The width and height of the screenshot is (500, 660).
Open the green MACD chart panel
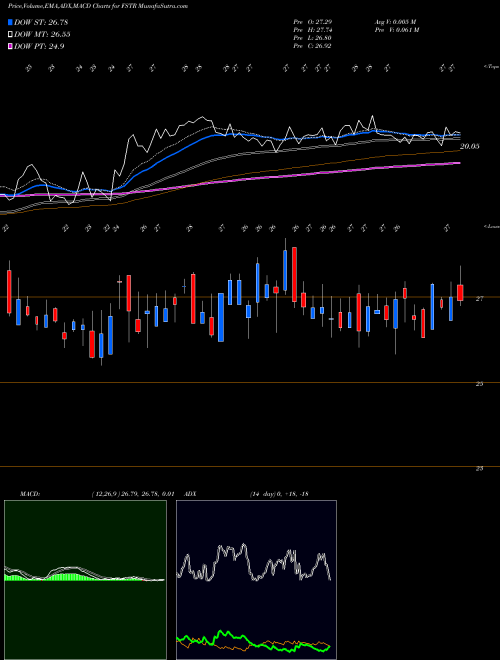tap(85, 580)
